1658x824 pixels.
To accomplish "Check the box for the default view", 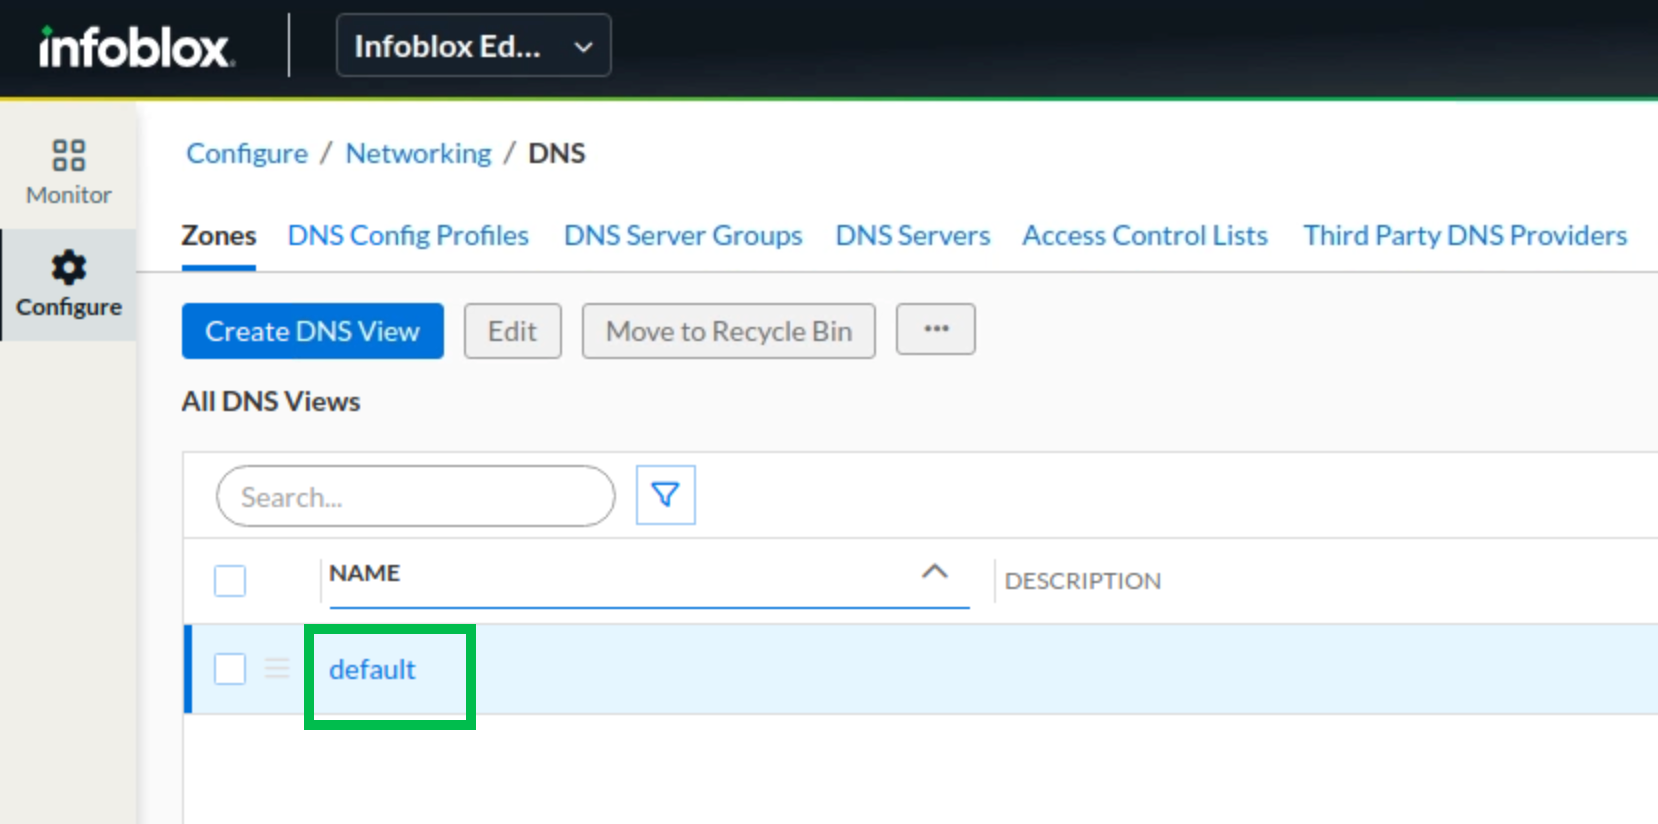I will 230,669.
